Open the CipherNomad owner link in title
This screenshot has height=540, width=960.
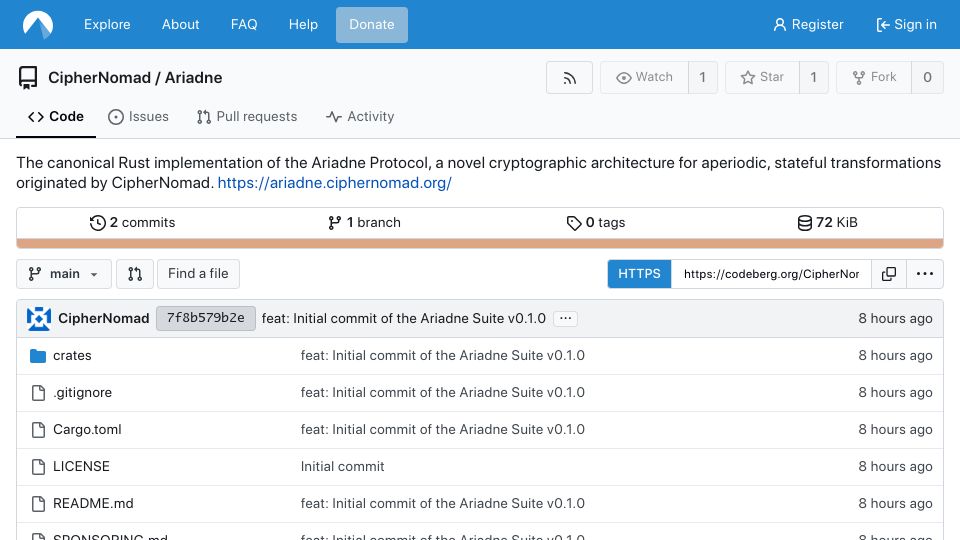point(99,78)
